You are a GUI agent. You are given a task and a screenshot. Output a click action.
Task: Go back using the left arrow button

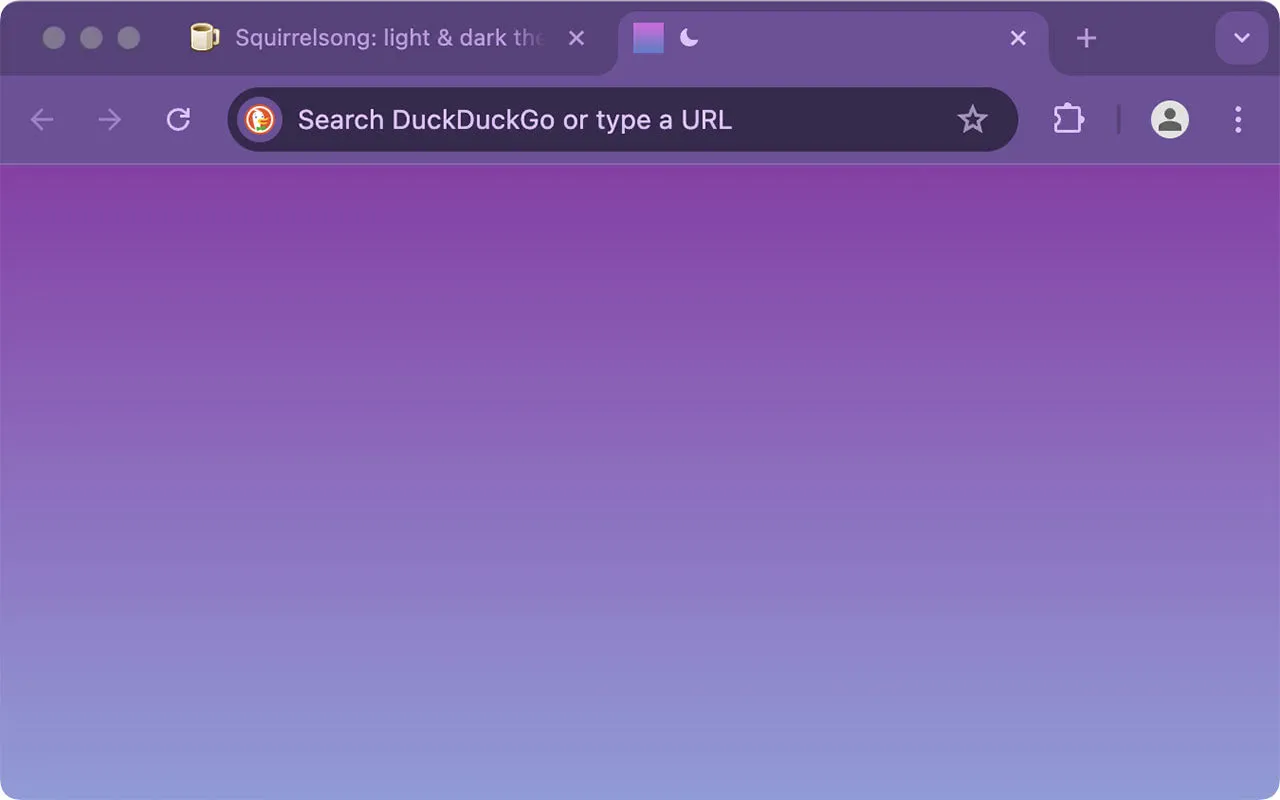coord(42,120)
